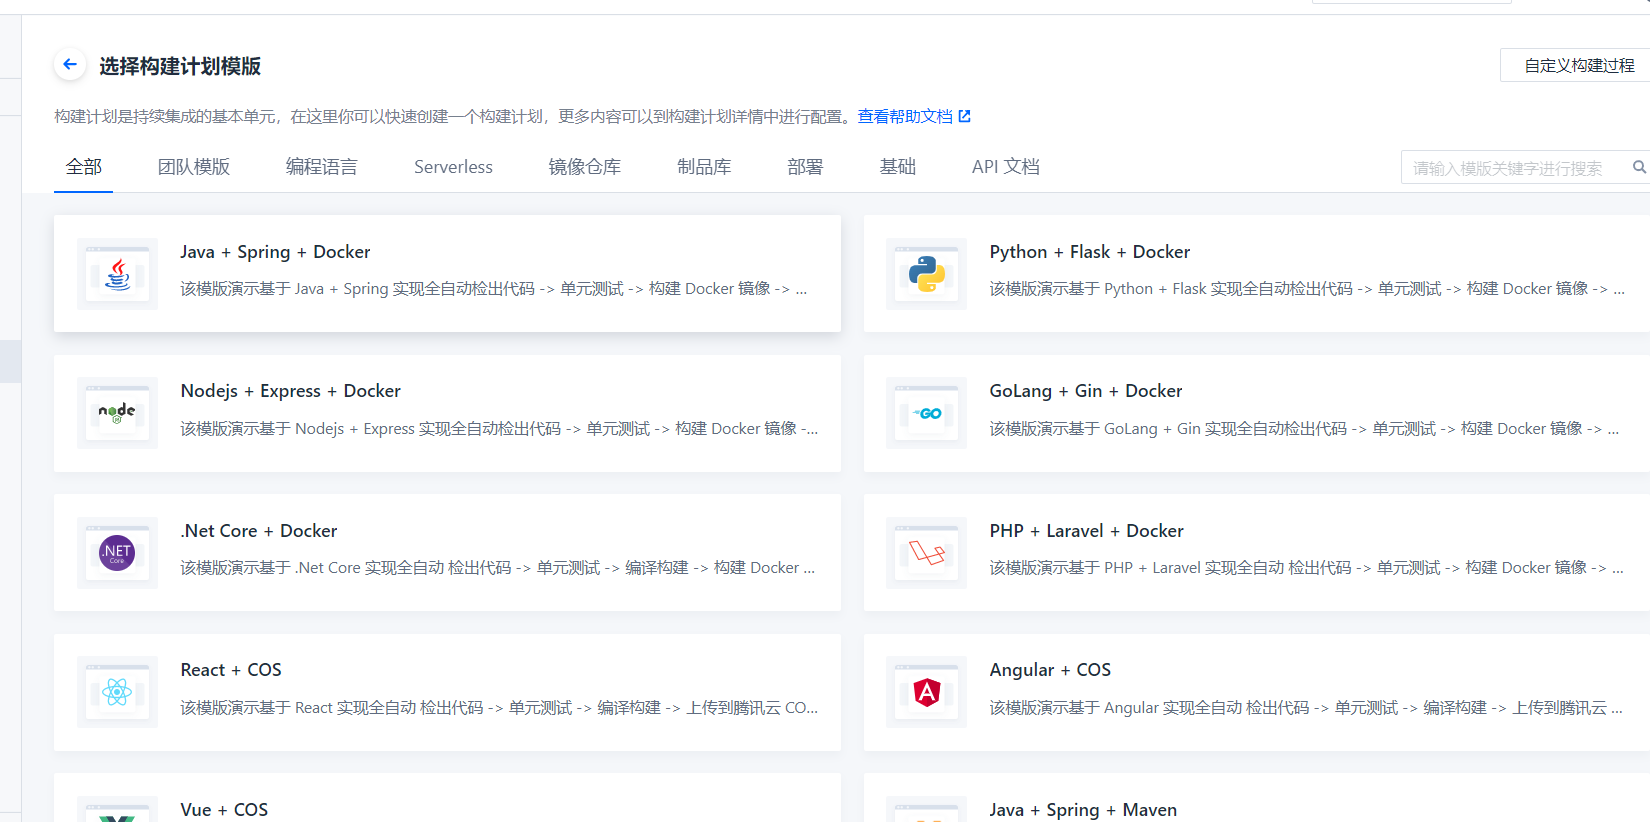This screenshot has width=1650, height=822.
Task: Click the Angular logo template icon
Action: [926, 692]
